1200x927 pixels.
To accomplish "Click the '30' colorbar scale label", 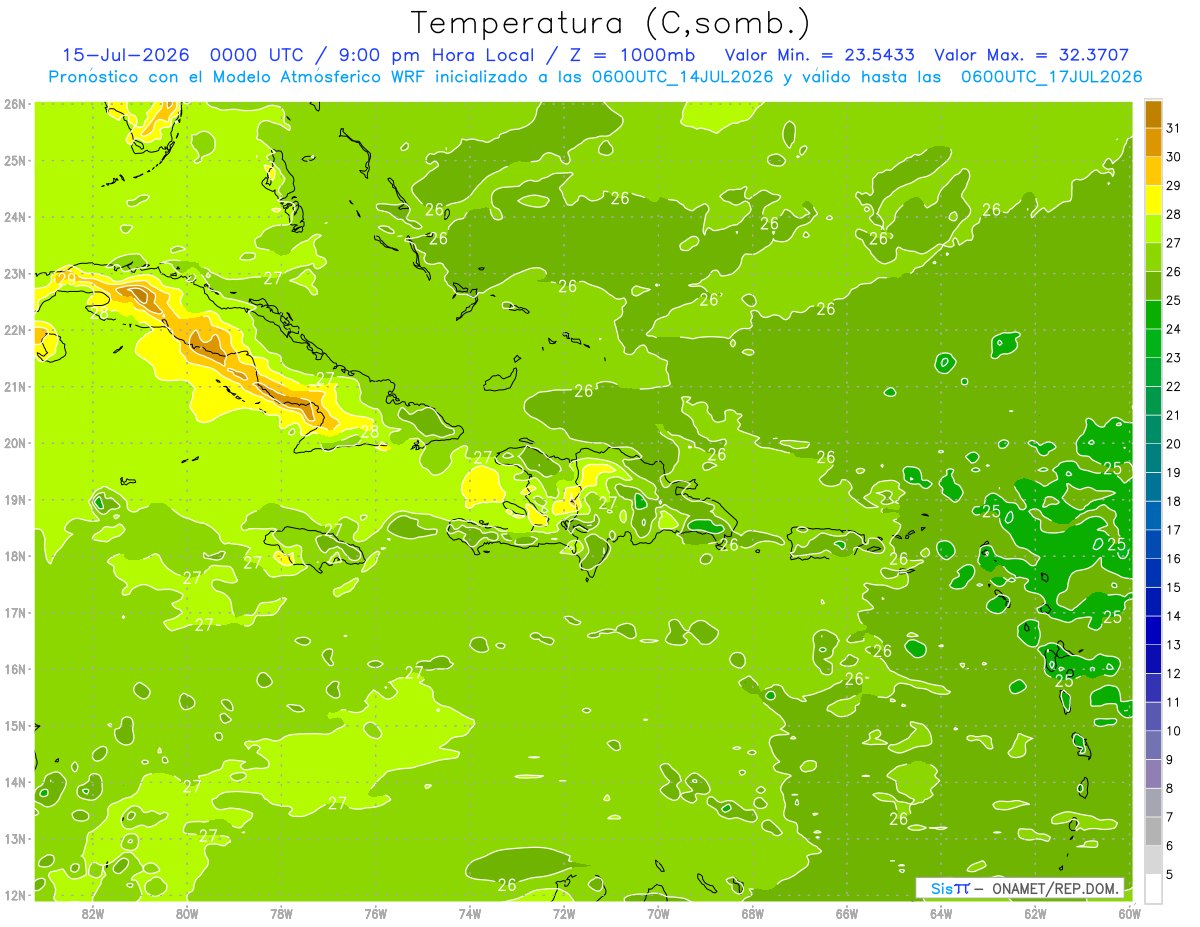I will point(1173,156).
